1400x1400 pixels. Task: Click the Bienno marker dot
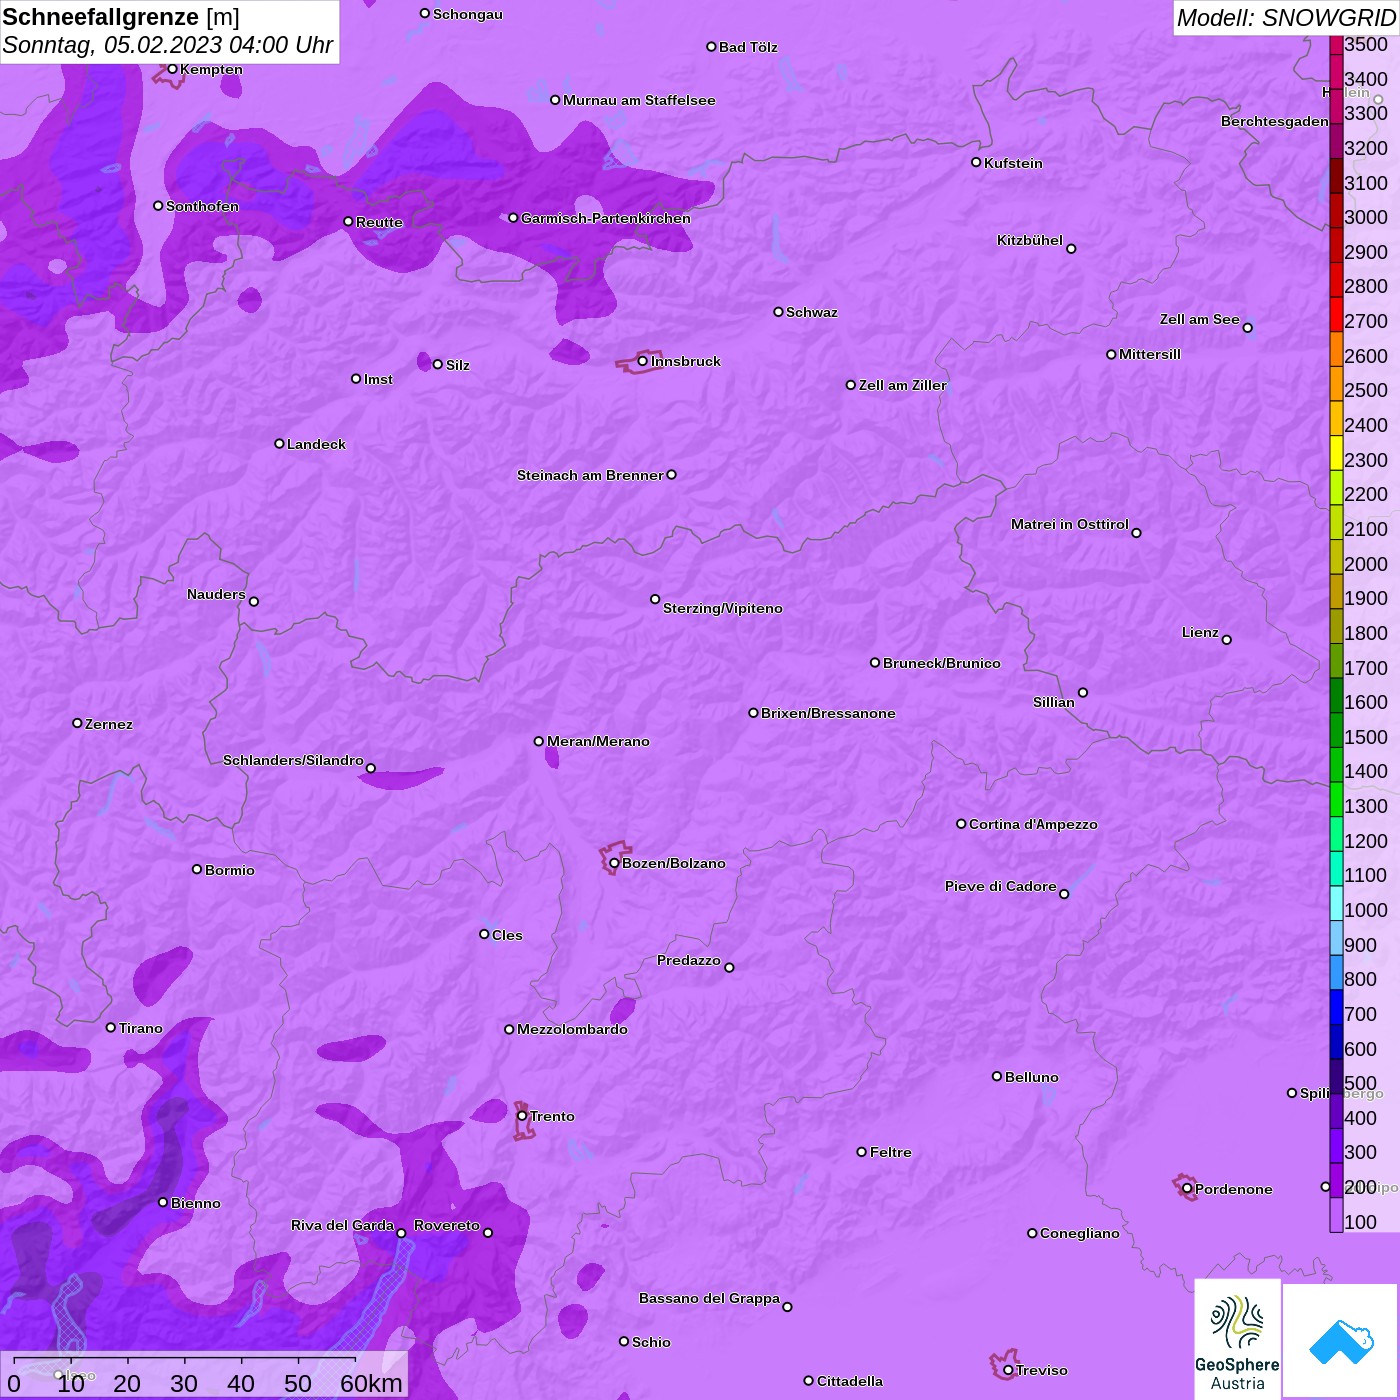coord(163,1202)
